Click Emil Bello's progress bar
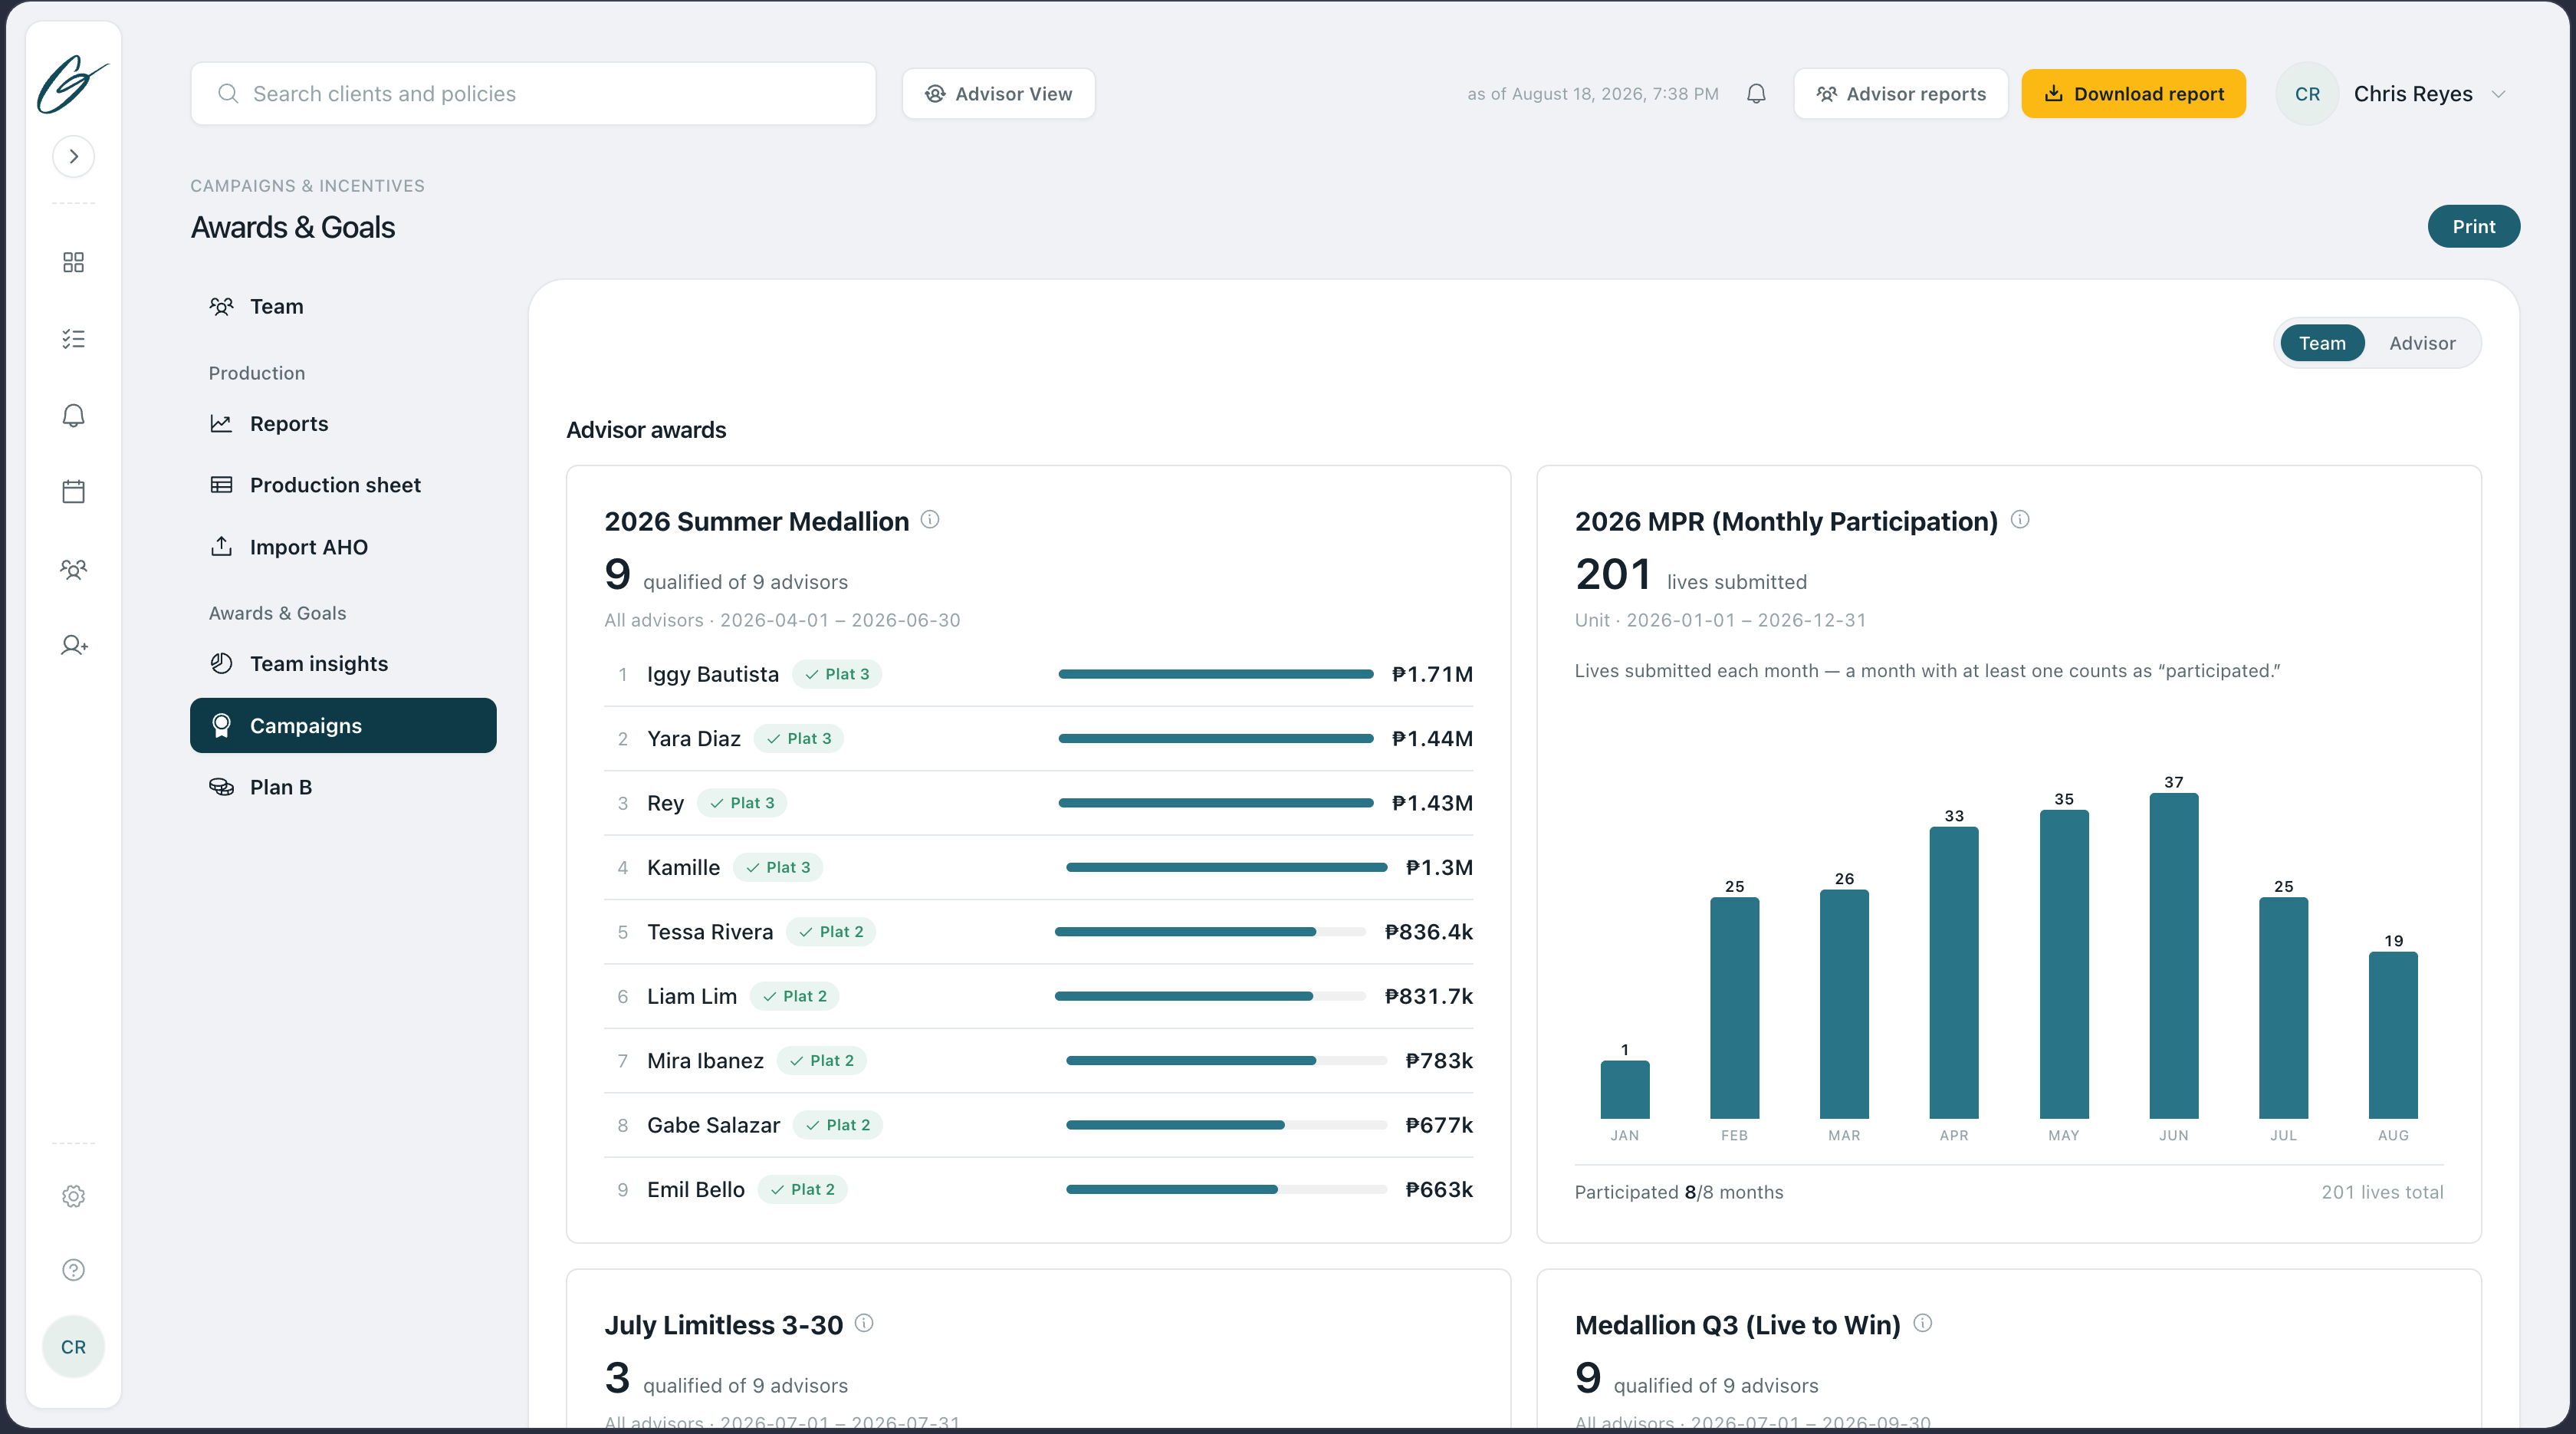Image resolution: width=2576 pixels, height=1434 pixels. pos(1226,1189)
